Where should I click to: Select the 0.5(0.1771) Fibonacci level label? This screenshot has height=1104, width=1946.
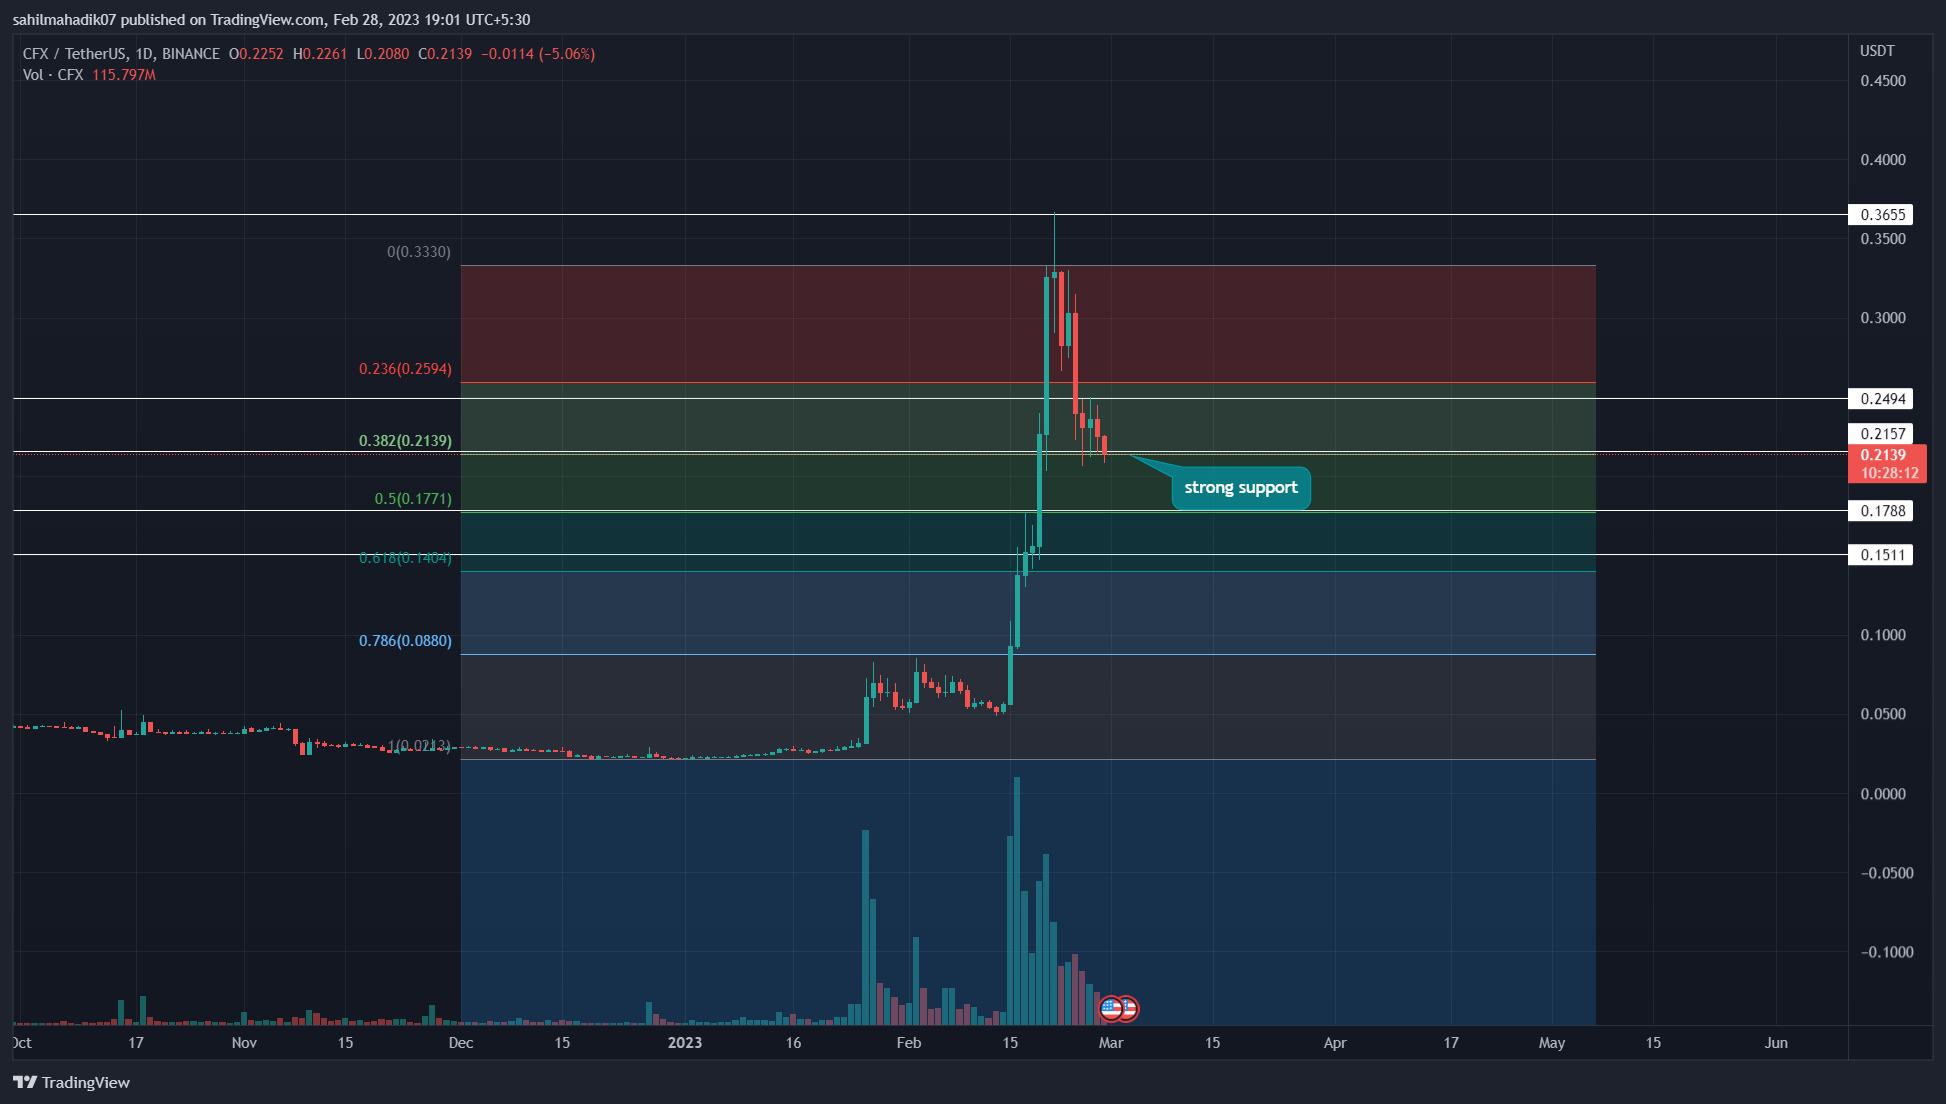point(413,499)
